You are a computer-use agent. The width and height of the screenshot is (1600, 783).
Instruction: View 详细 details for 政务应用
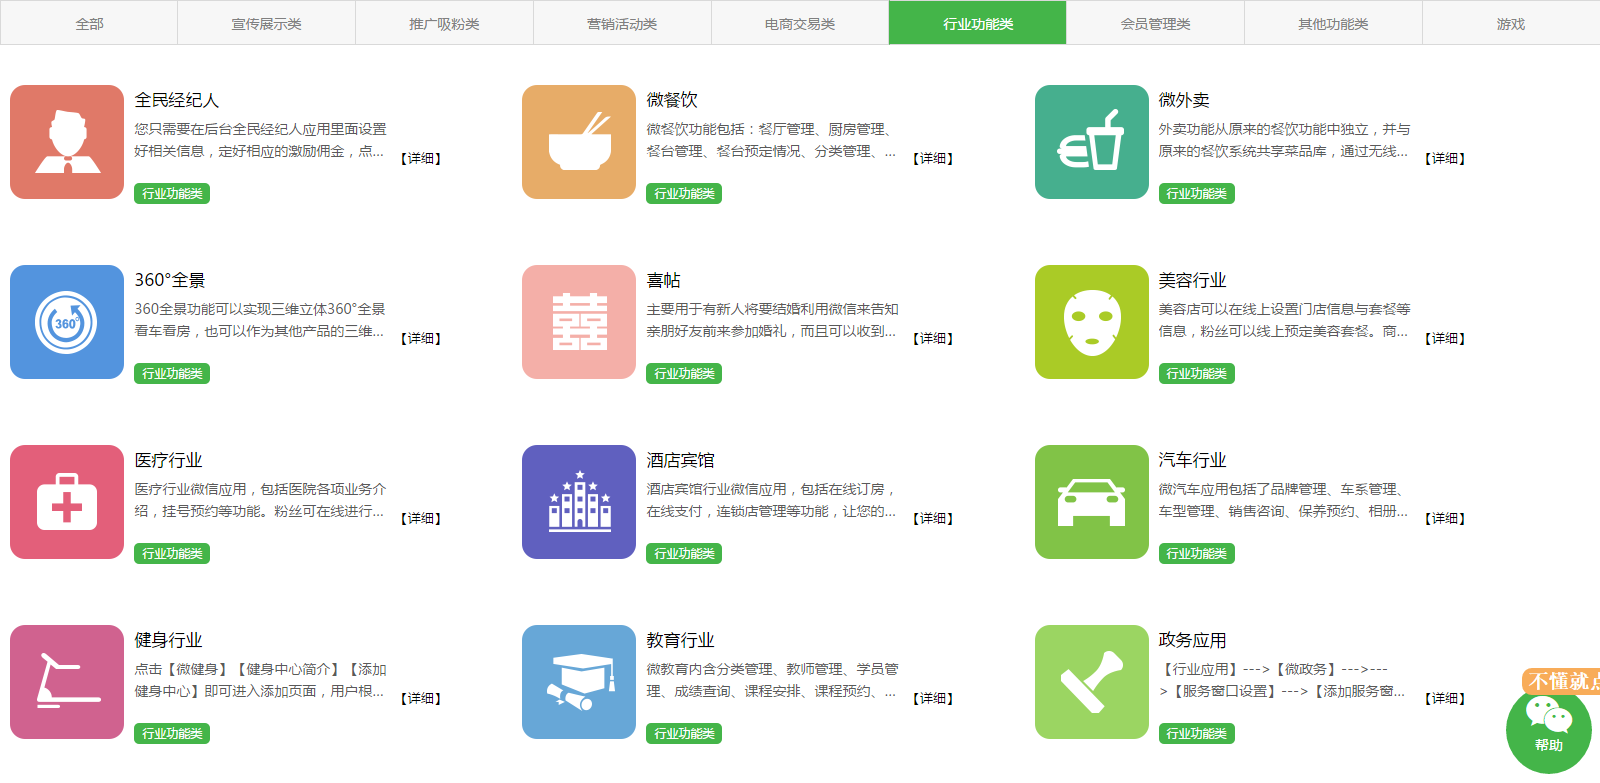point(1445,698)
